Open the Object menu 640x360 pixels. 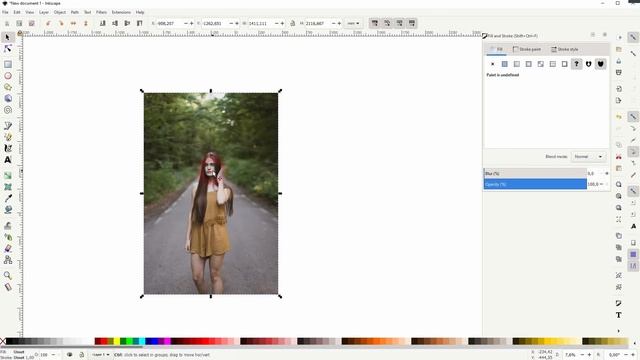point(60,12)
